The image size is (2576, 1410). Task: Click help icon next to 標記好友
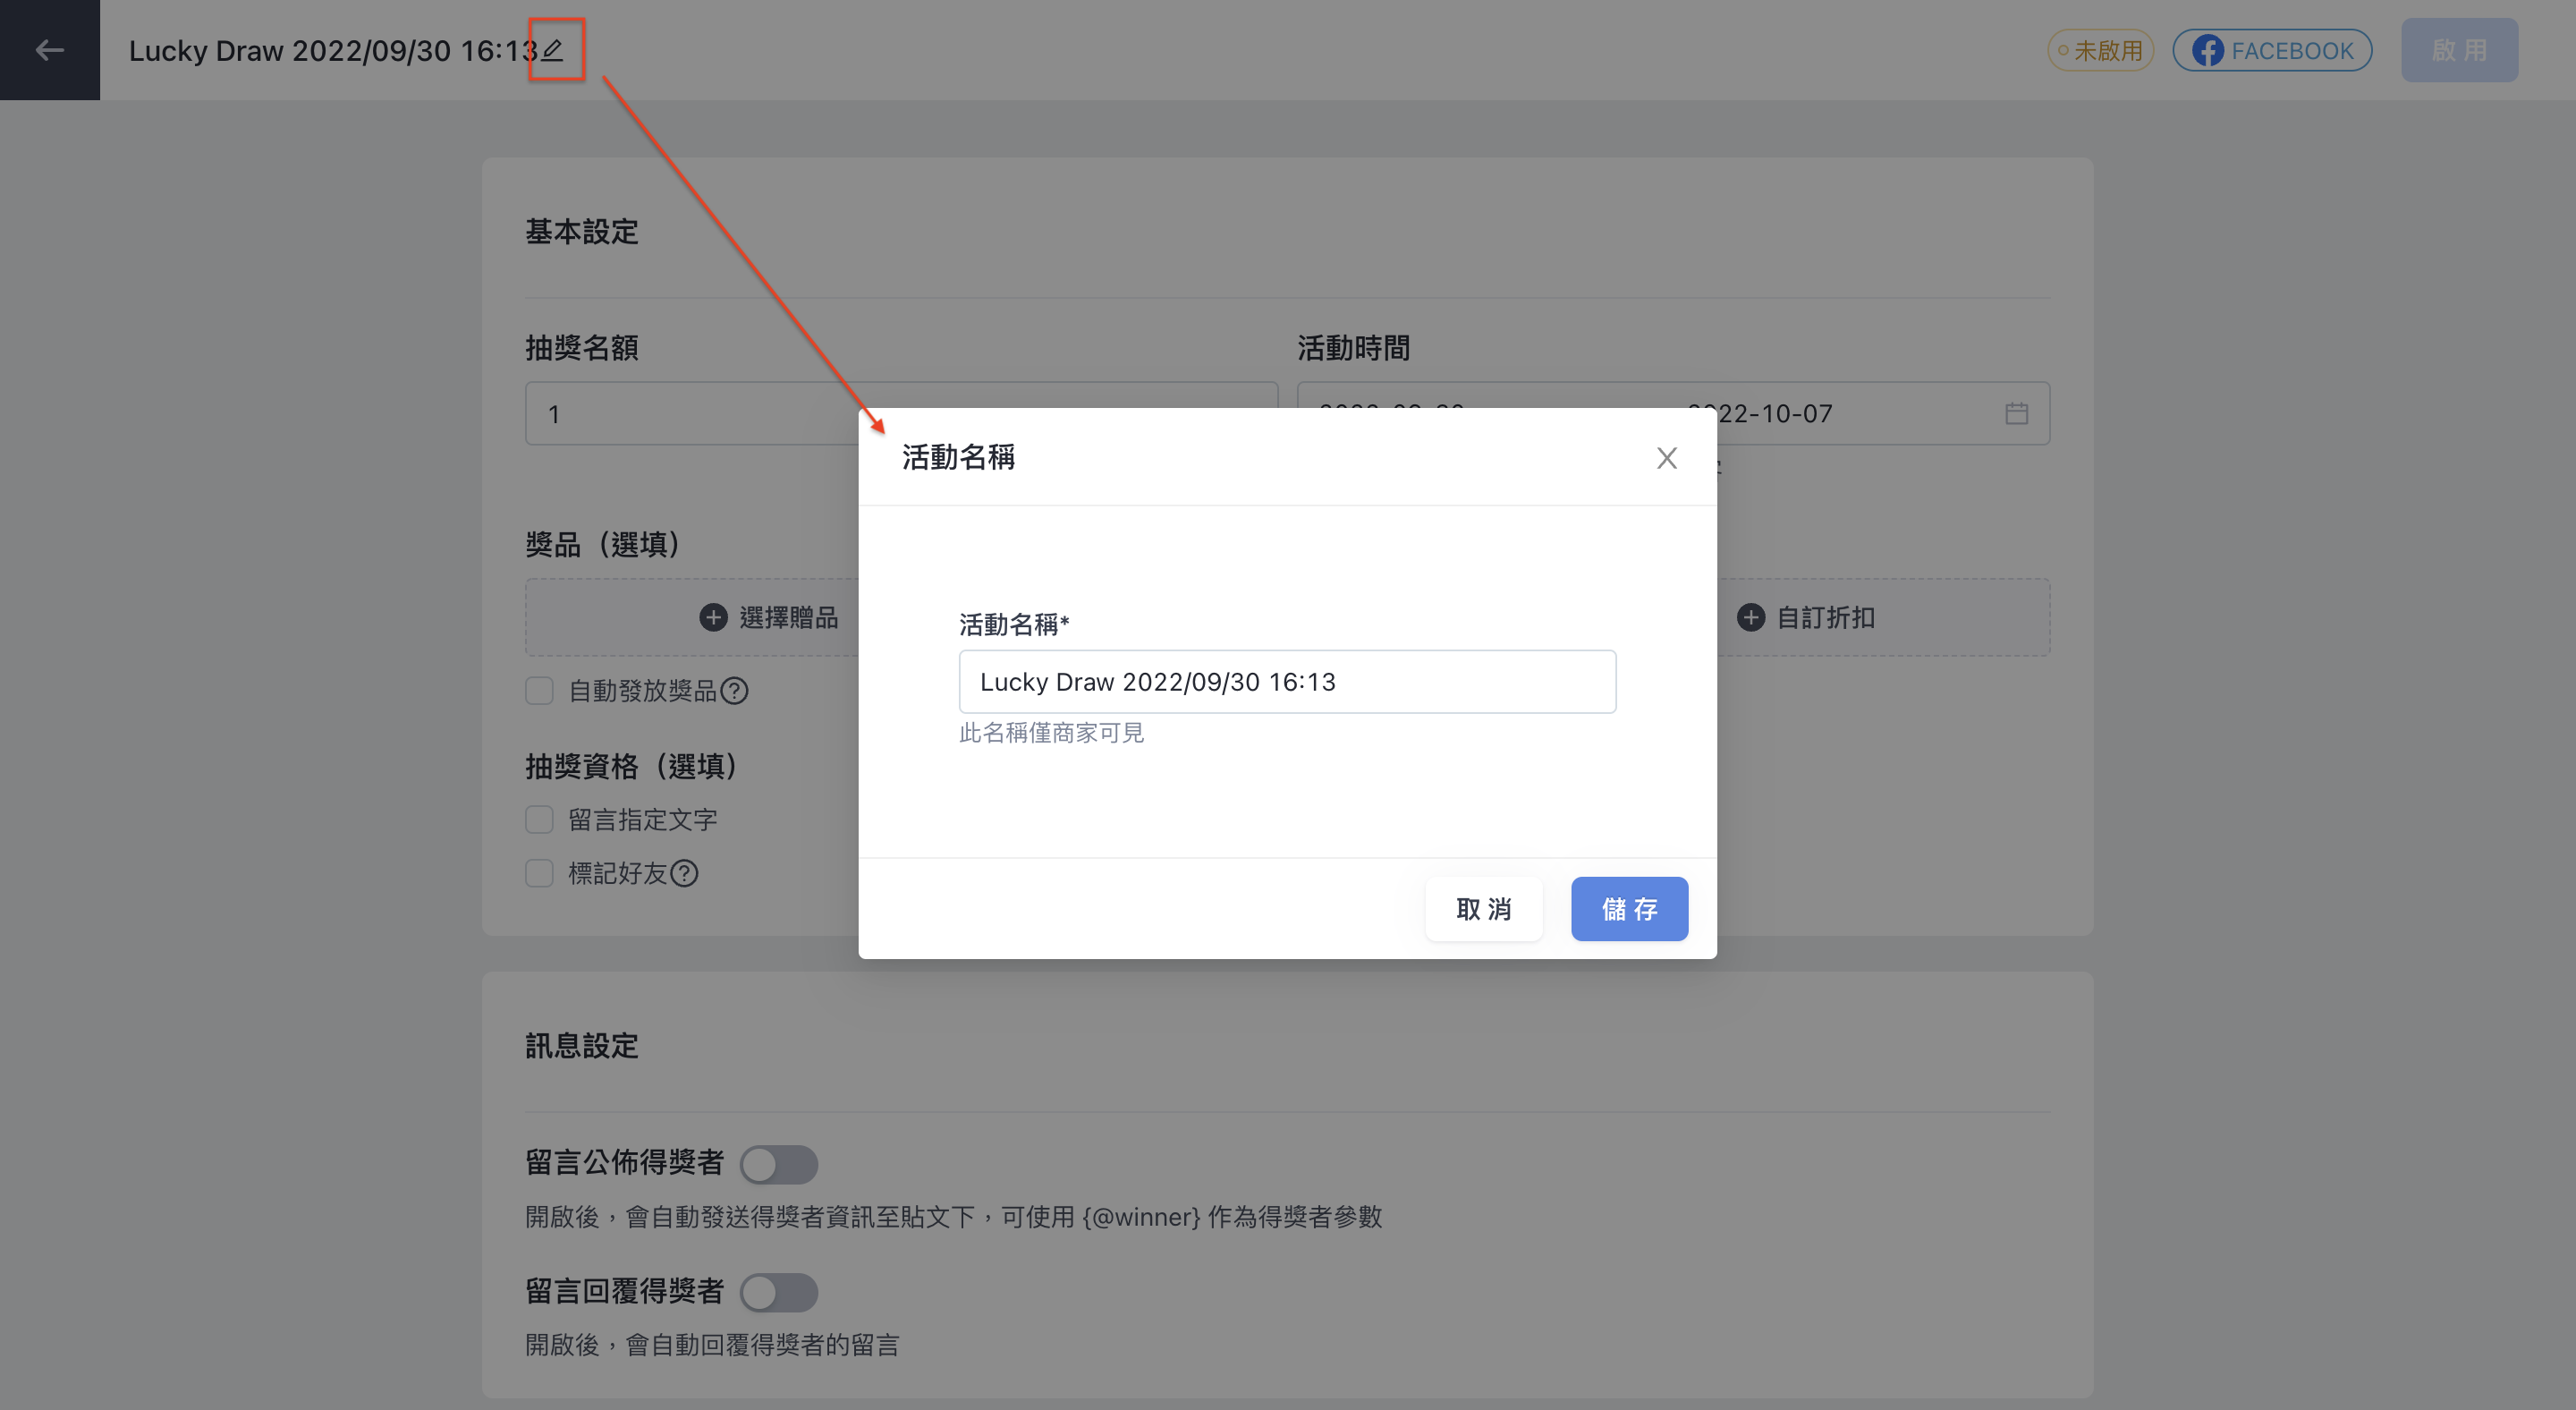tap(685, 873)
